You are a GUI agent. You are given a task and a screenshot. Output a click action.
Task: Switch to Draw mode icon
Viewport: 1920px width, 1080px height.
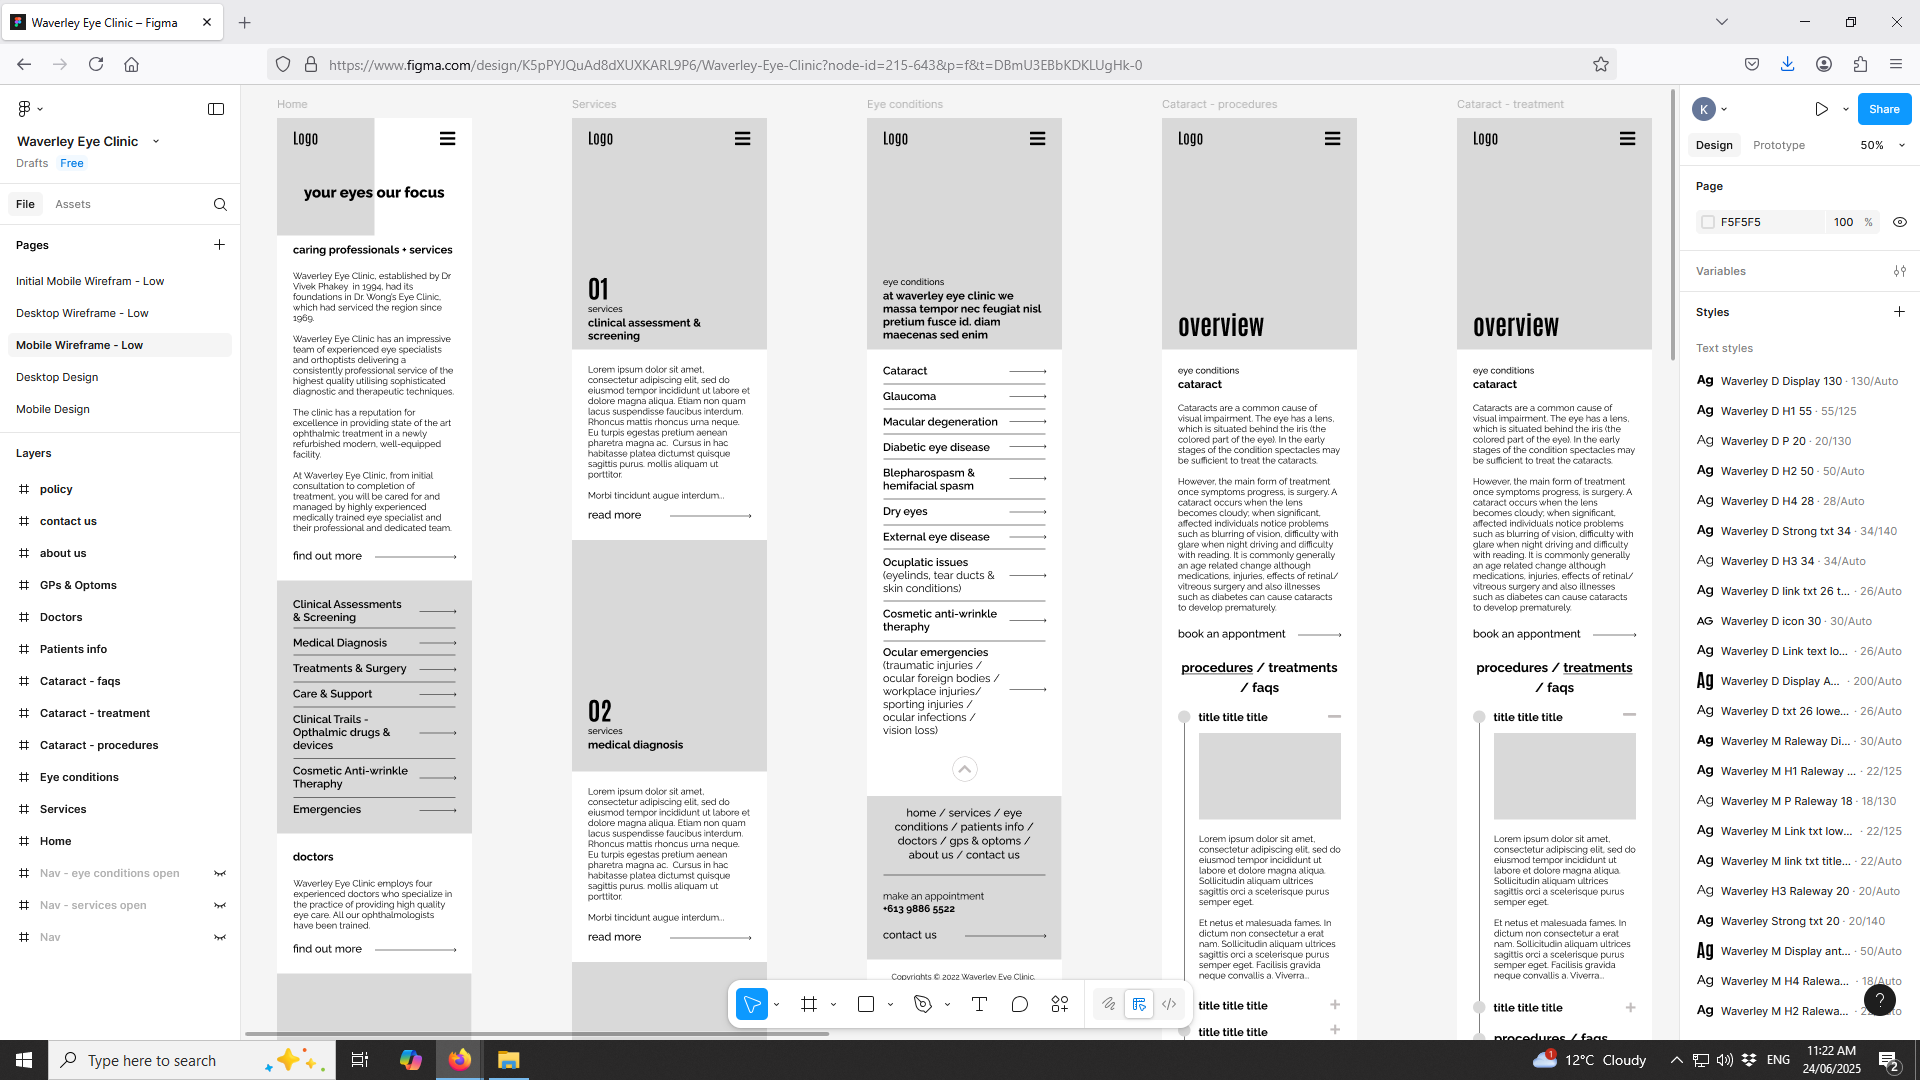tap(1109, 1004)
